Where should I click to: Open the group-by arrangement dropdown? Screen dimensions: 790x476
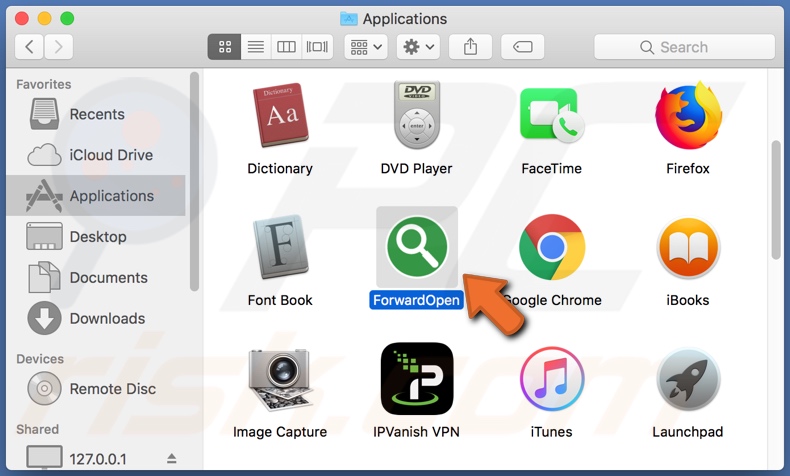tap(366, 47)
